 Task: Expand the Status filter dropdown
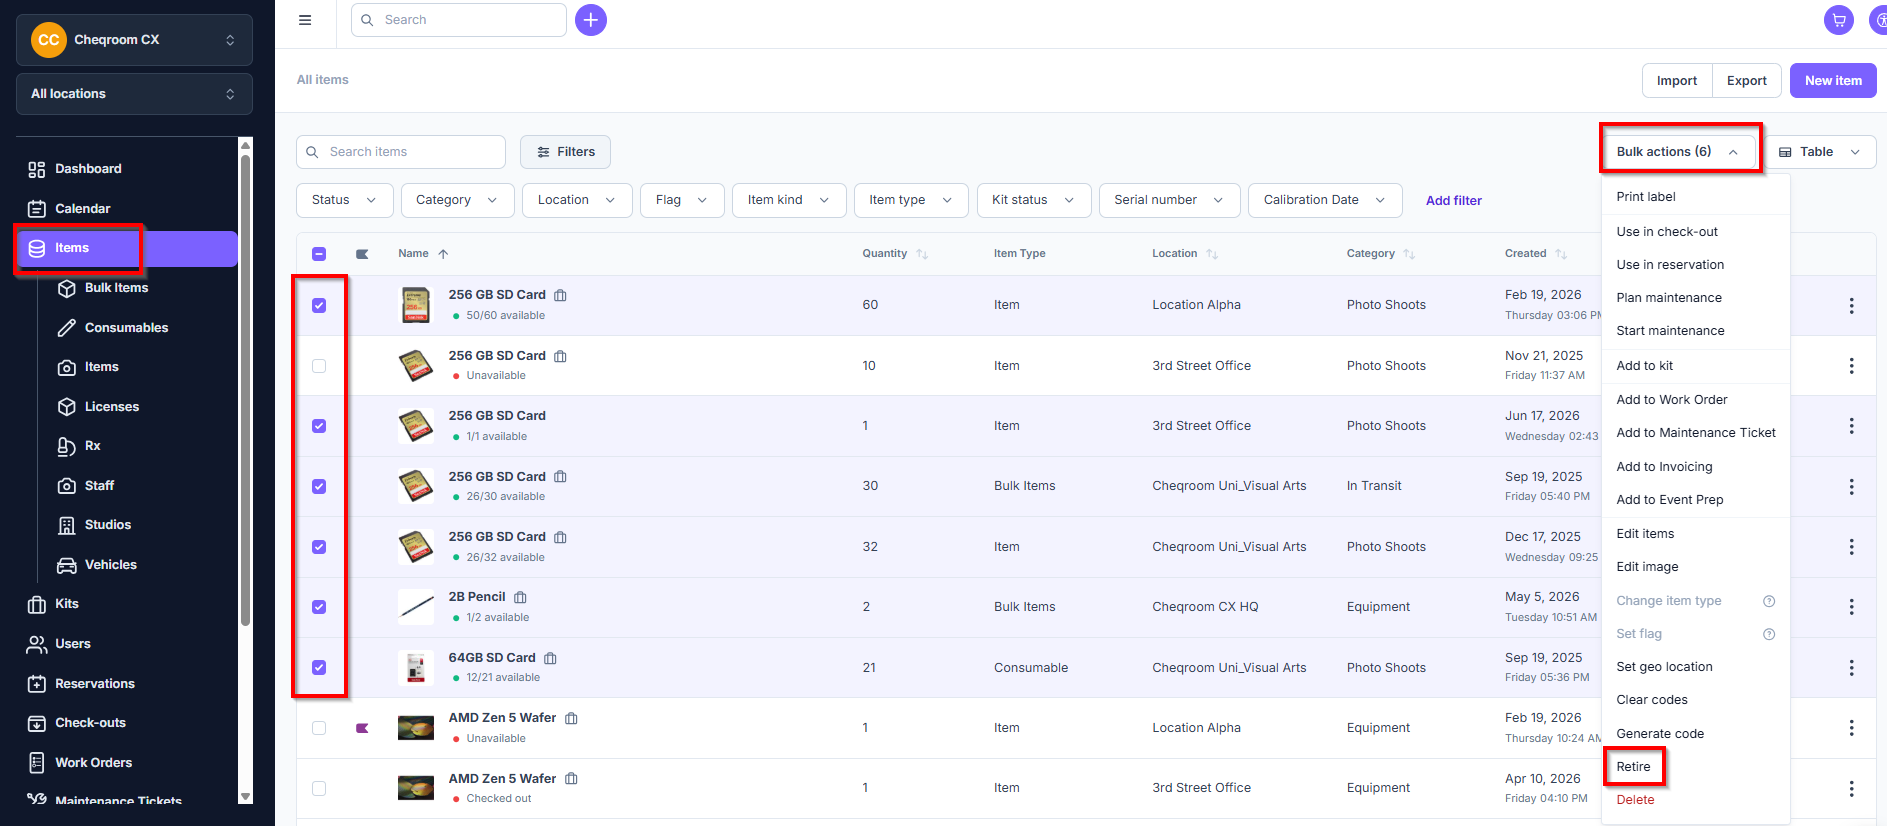344,200
